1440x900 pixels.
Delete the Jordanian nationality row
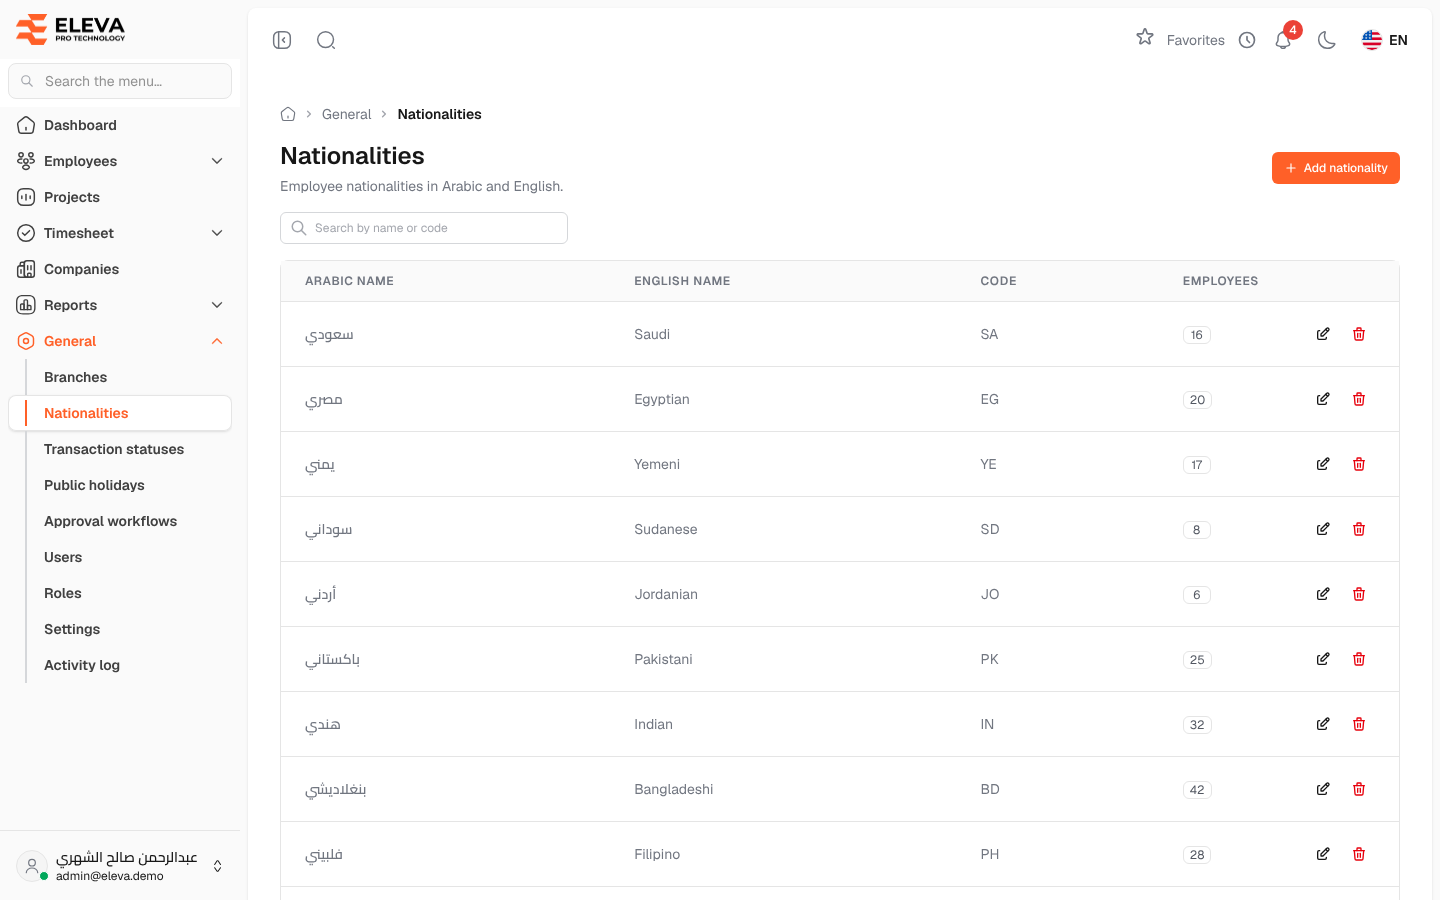[1359, 594]
